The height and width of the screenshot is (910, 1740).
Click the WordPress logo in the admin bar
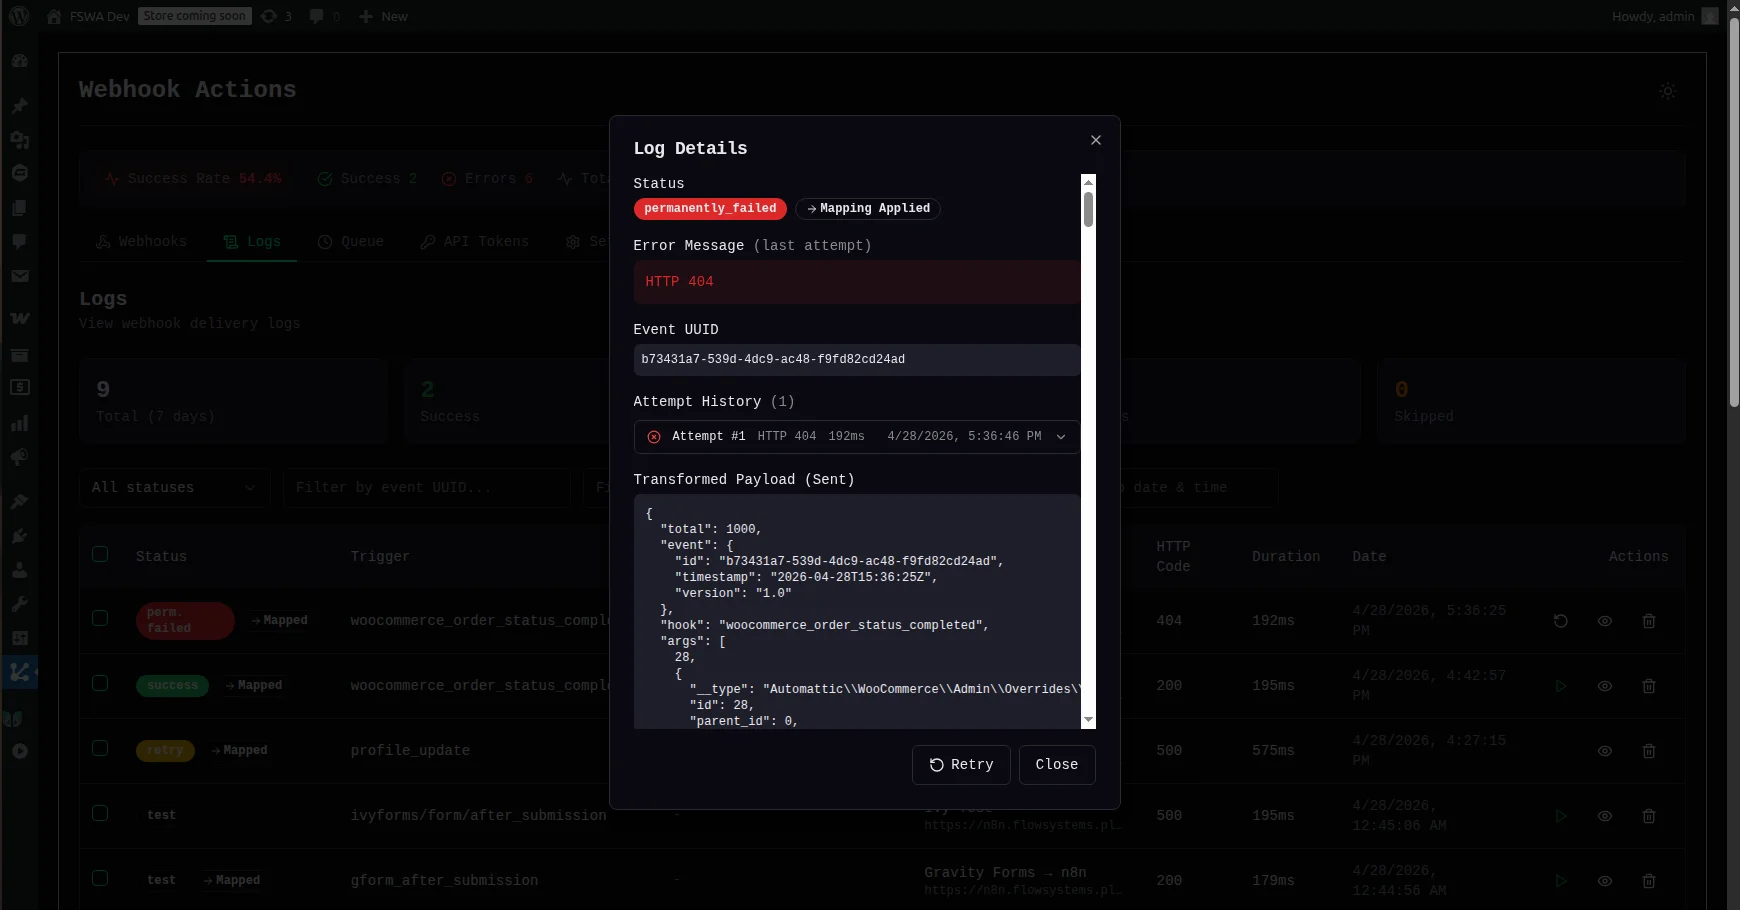19,16
